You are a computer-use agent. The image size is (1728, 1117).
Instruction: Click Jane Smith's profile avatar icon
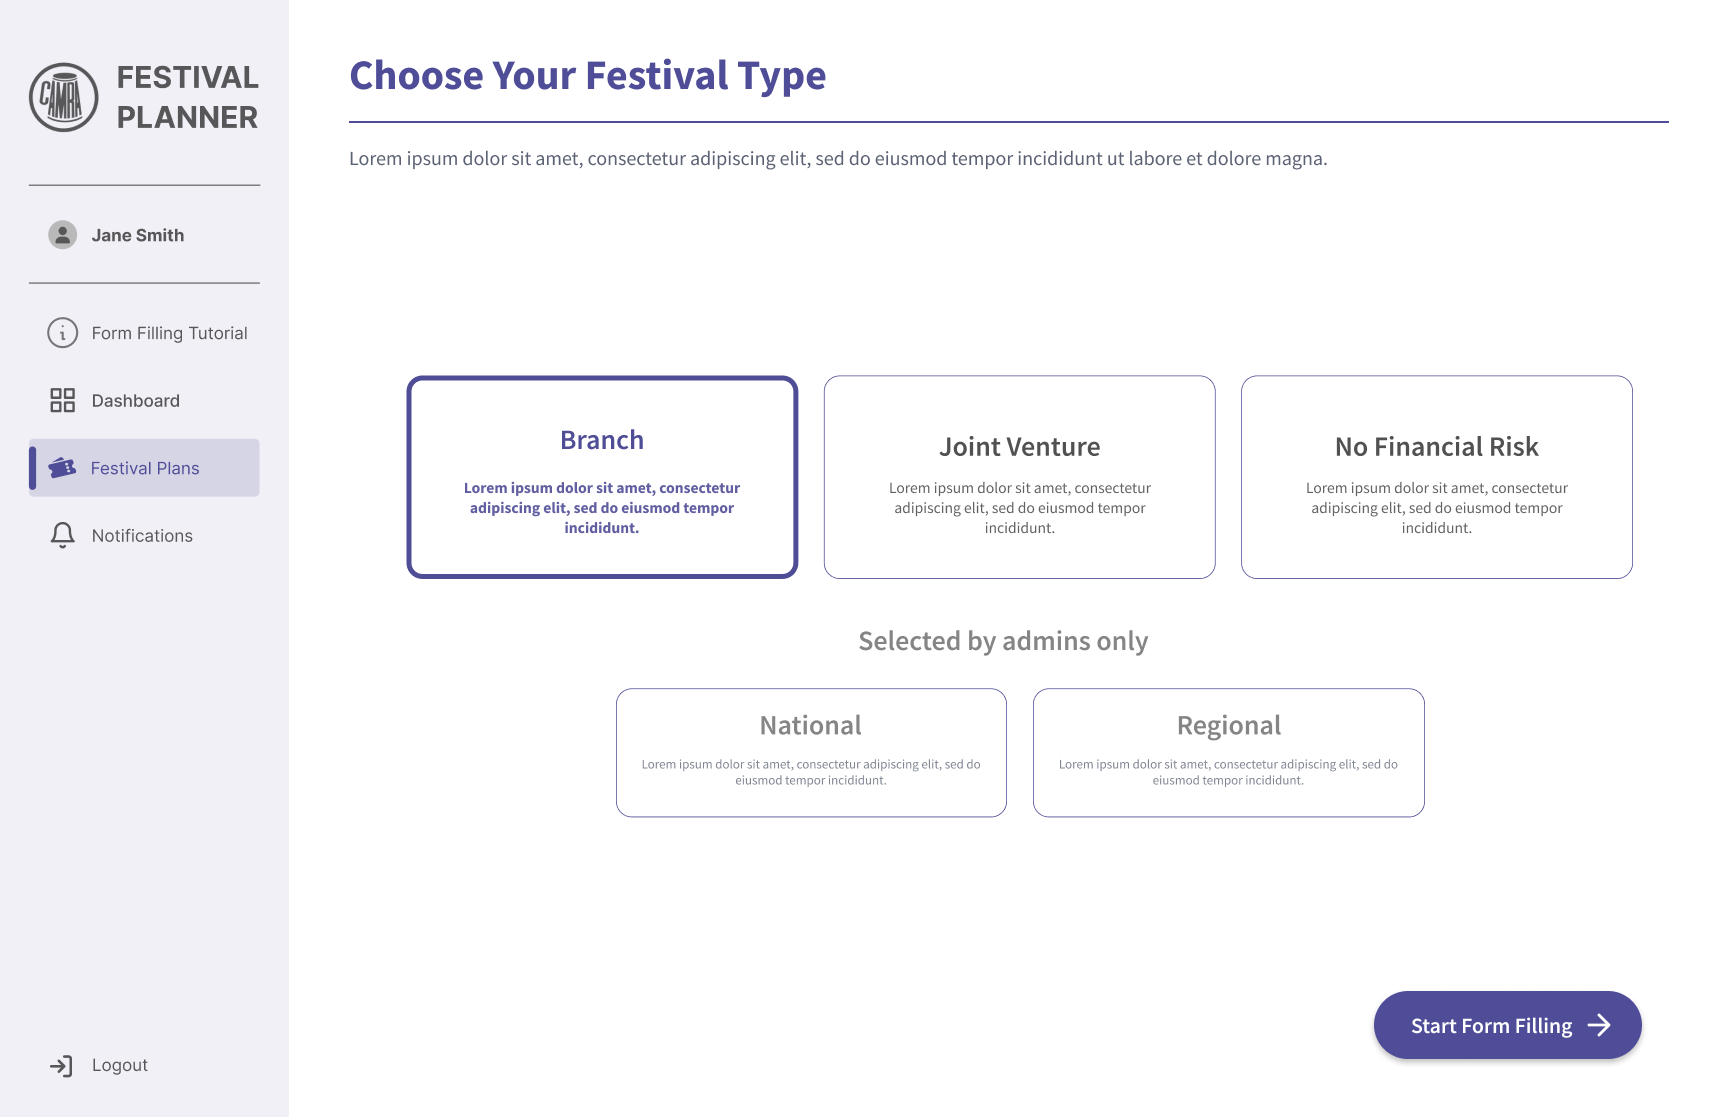point(63,235)
